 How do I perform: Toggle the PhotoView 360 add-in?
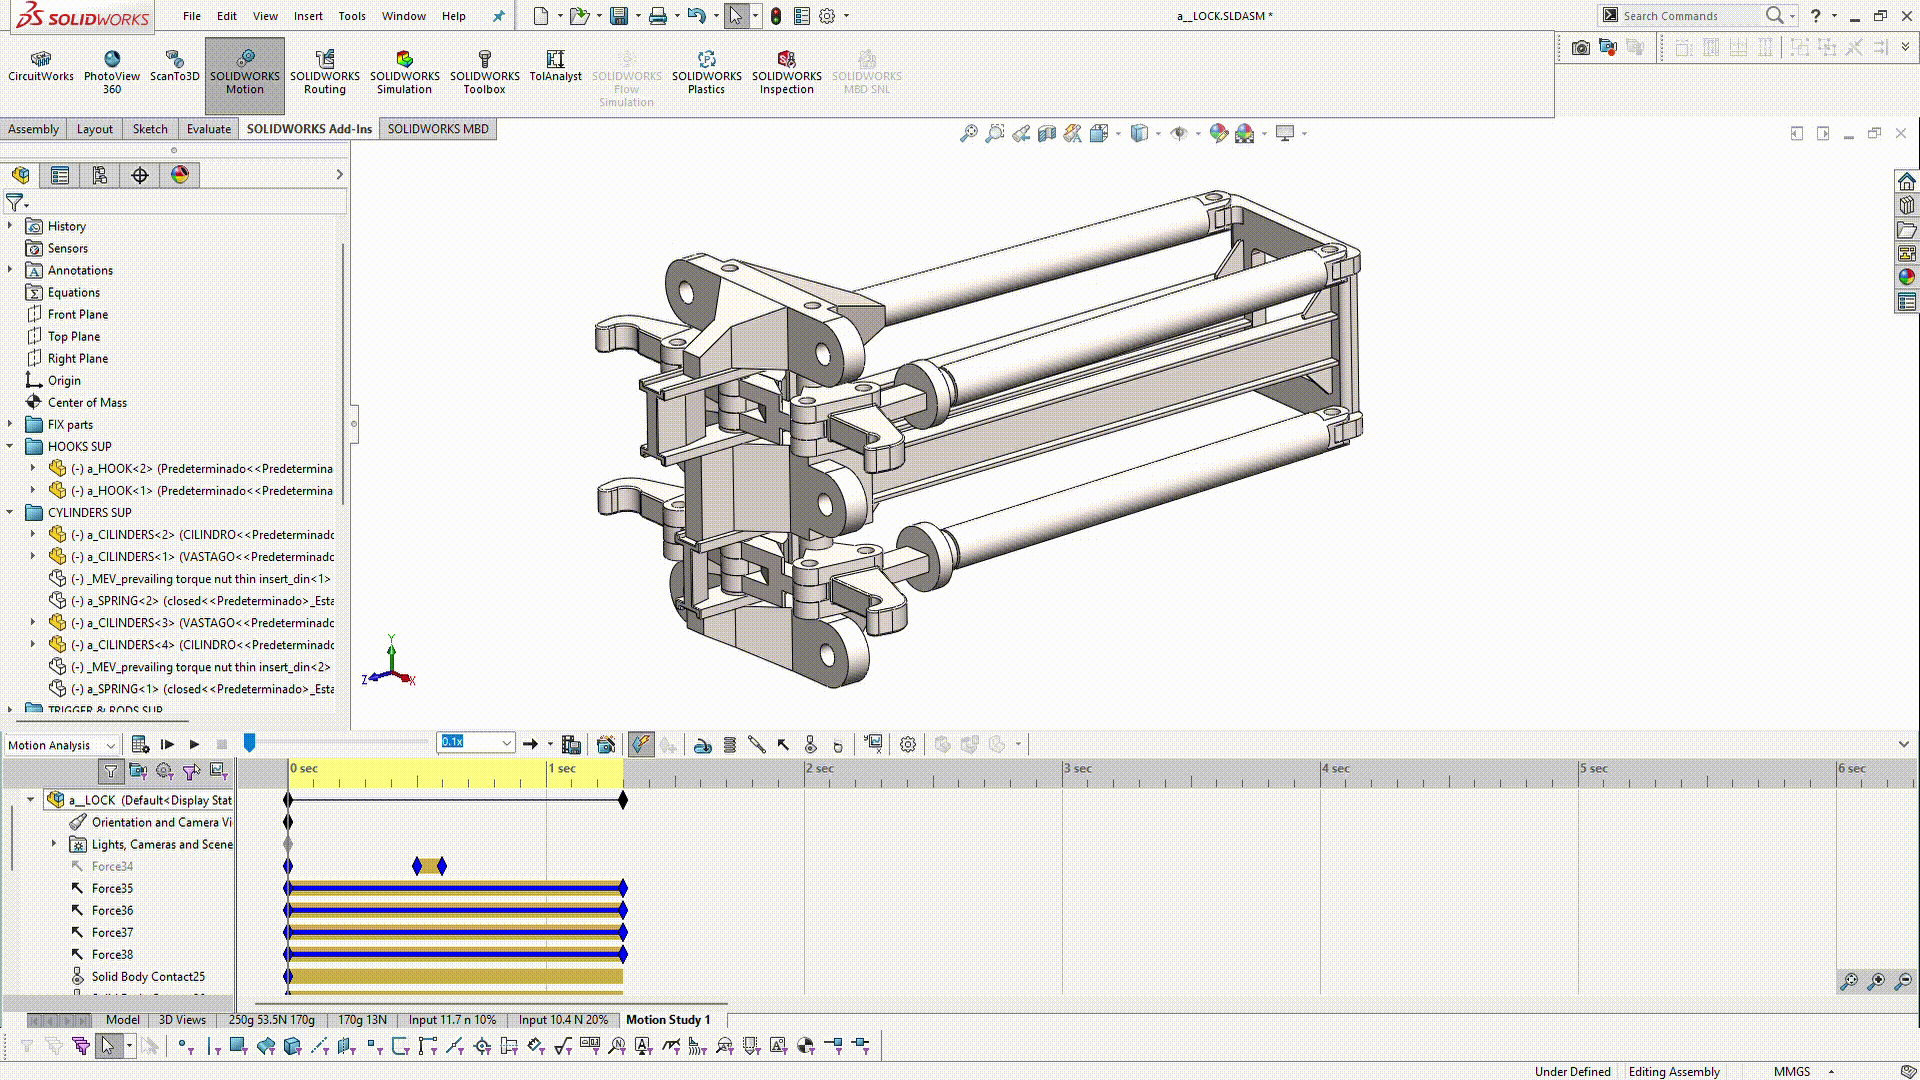tap(112, 73)
